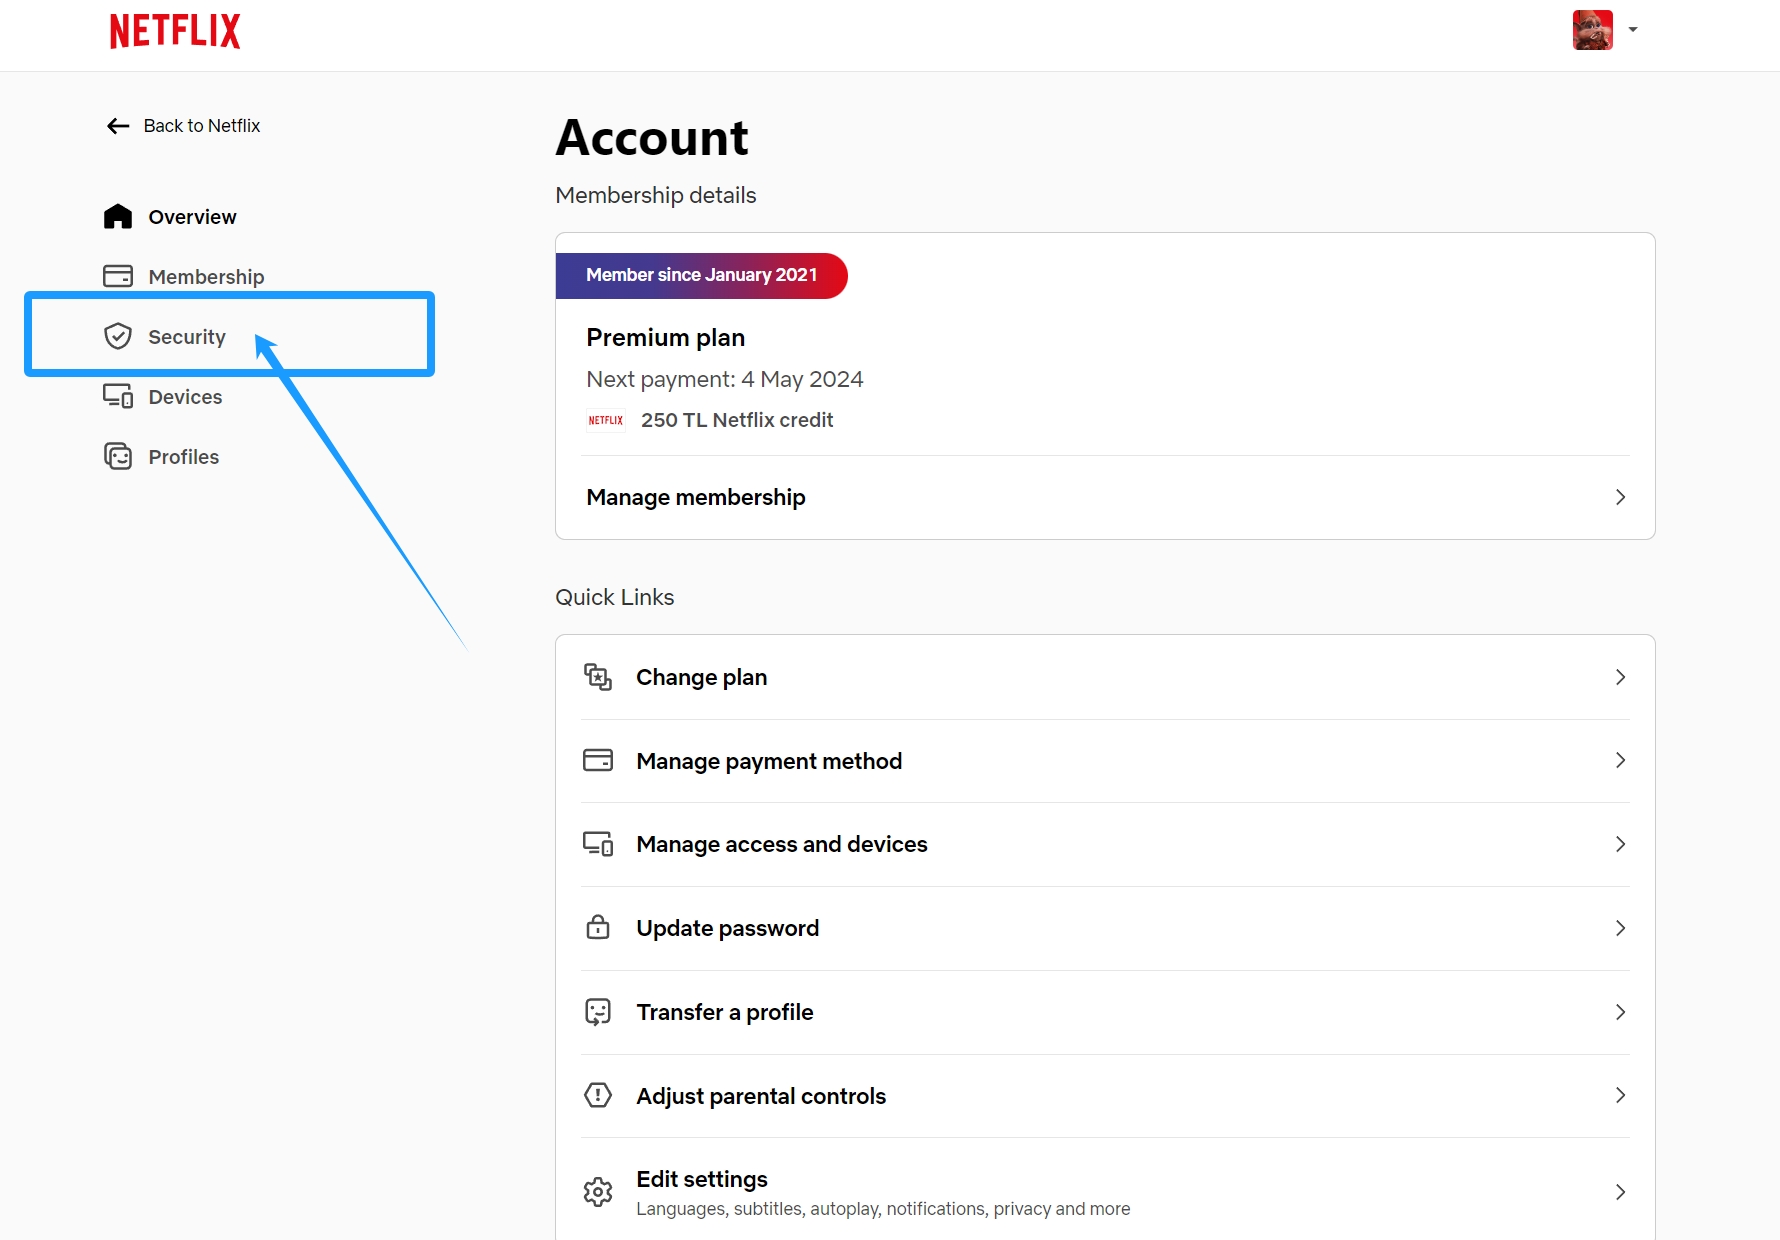Viewport: 1780px width, 1240px height.
Task: Click the Edit settings gear icon
Action: pos(598,1192)
